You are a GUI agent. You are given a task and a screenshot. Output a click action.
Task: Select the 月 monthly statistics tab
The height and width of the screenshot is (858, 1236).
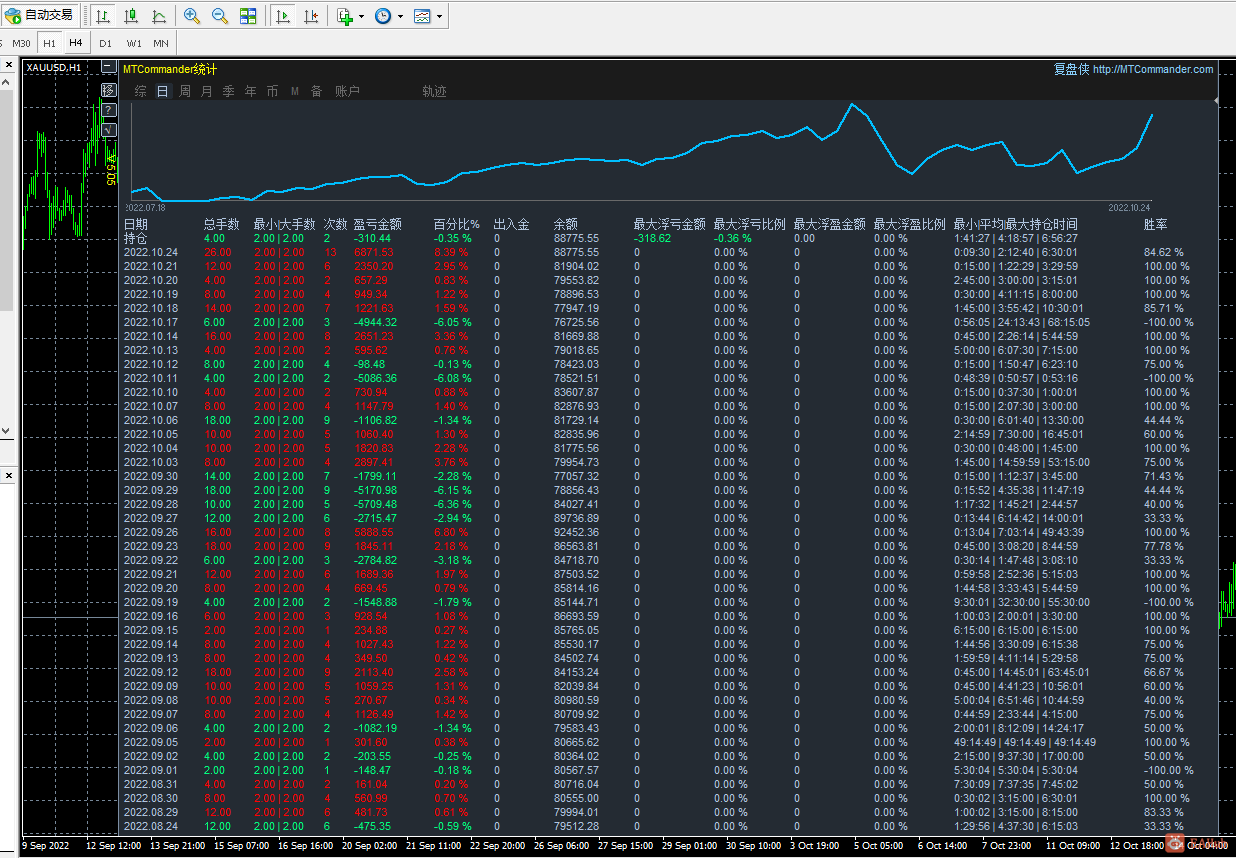pyautogui.click(x=207, y=91)
